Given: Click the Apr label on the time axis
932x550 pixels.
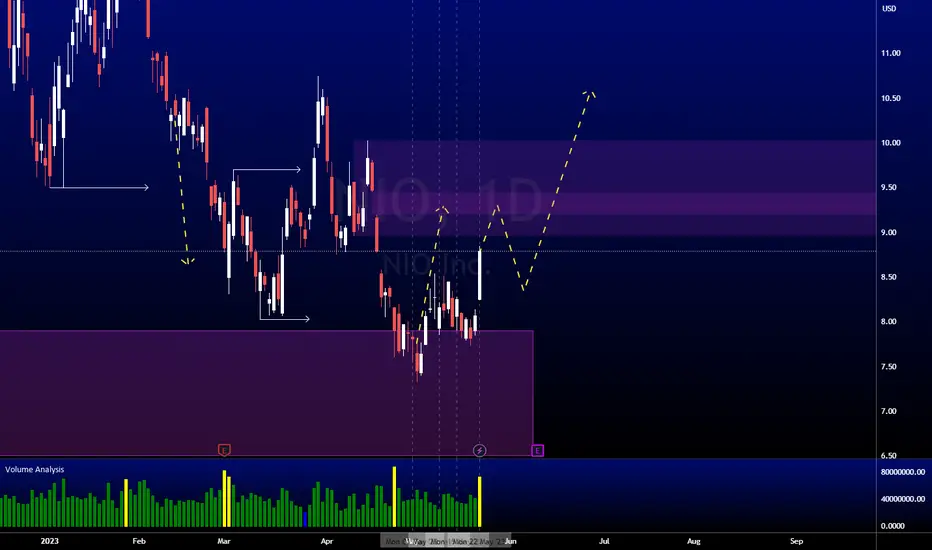Looking at the screenshot, I should click(327, 541).
